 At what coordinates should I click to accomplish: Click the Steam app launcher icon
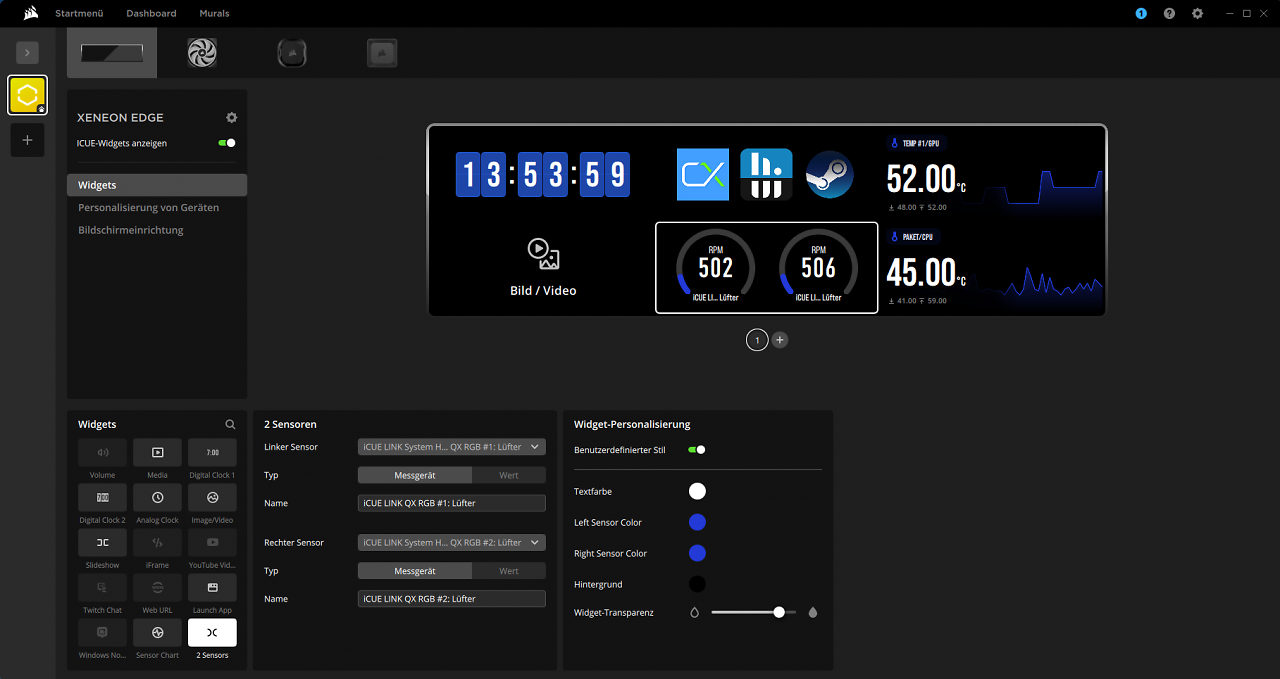coord(829,175)
